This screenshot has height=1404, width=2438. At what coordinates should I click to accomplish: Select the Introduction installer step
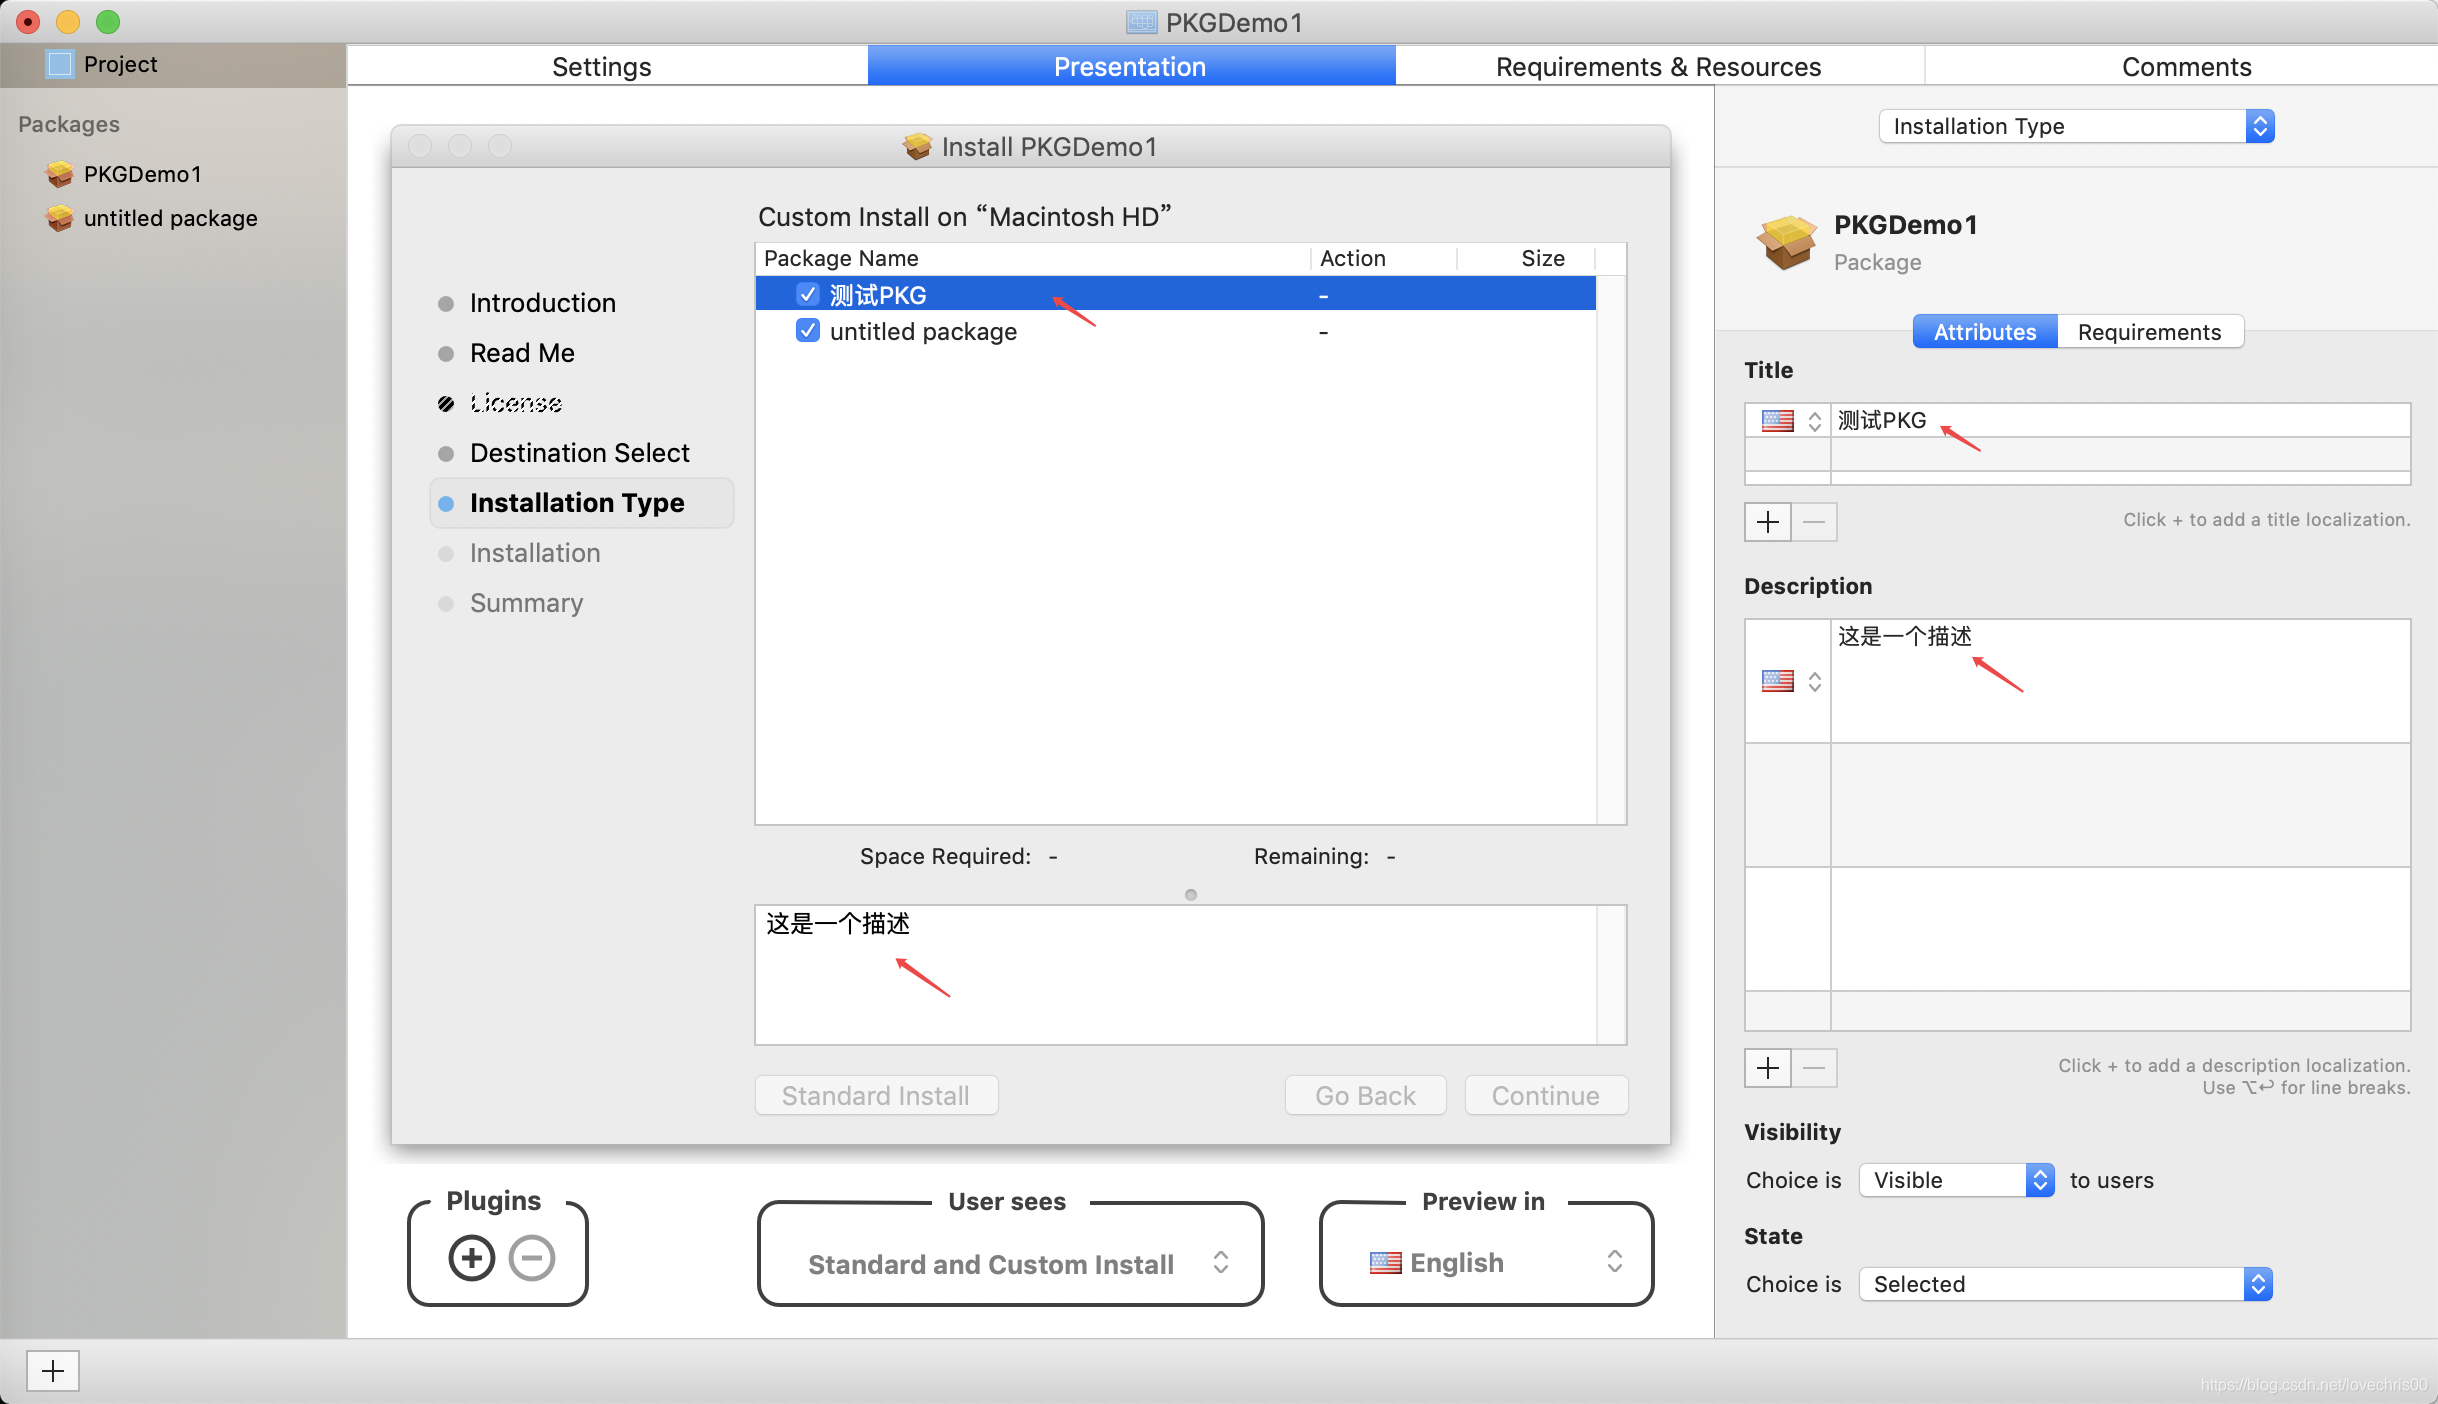(543, 303)
